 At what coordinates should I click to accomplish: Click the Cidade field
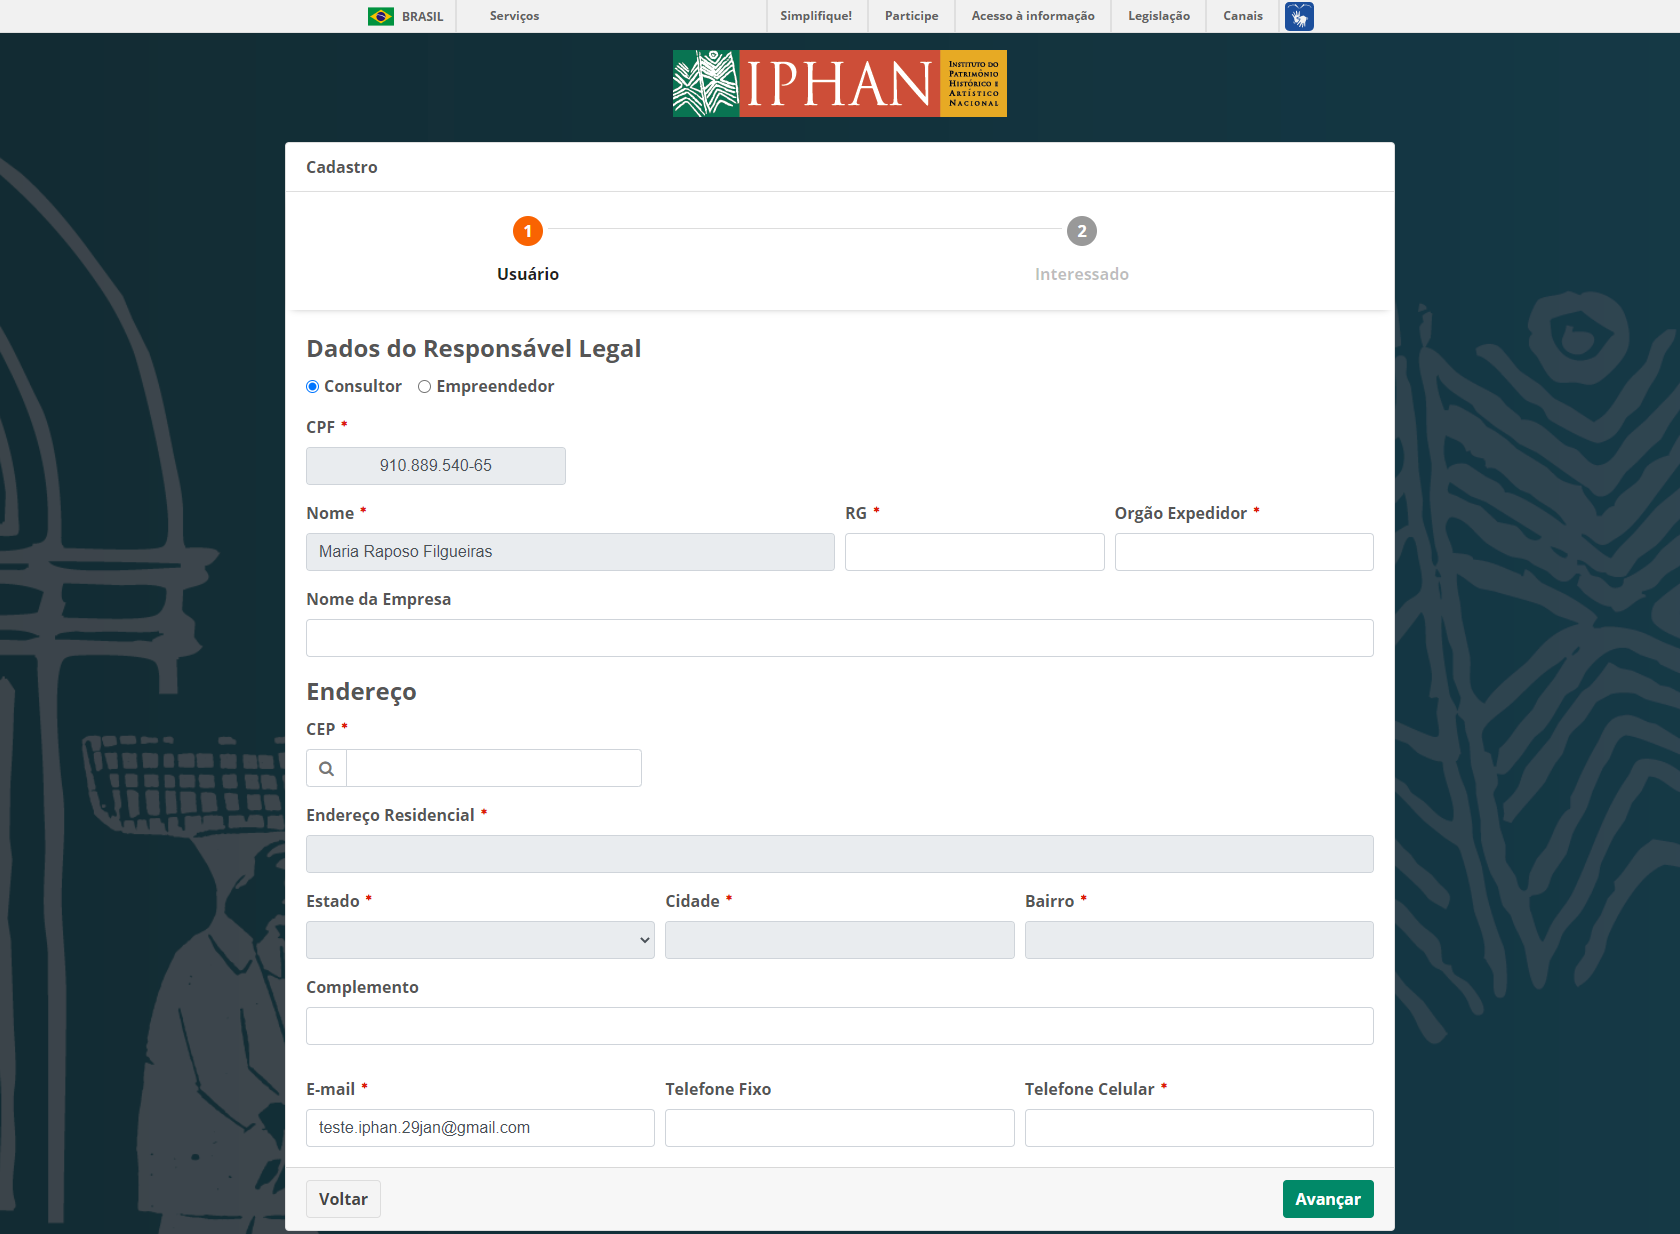pos(840,940)
